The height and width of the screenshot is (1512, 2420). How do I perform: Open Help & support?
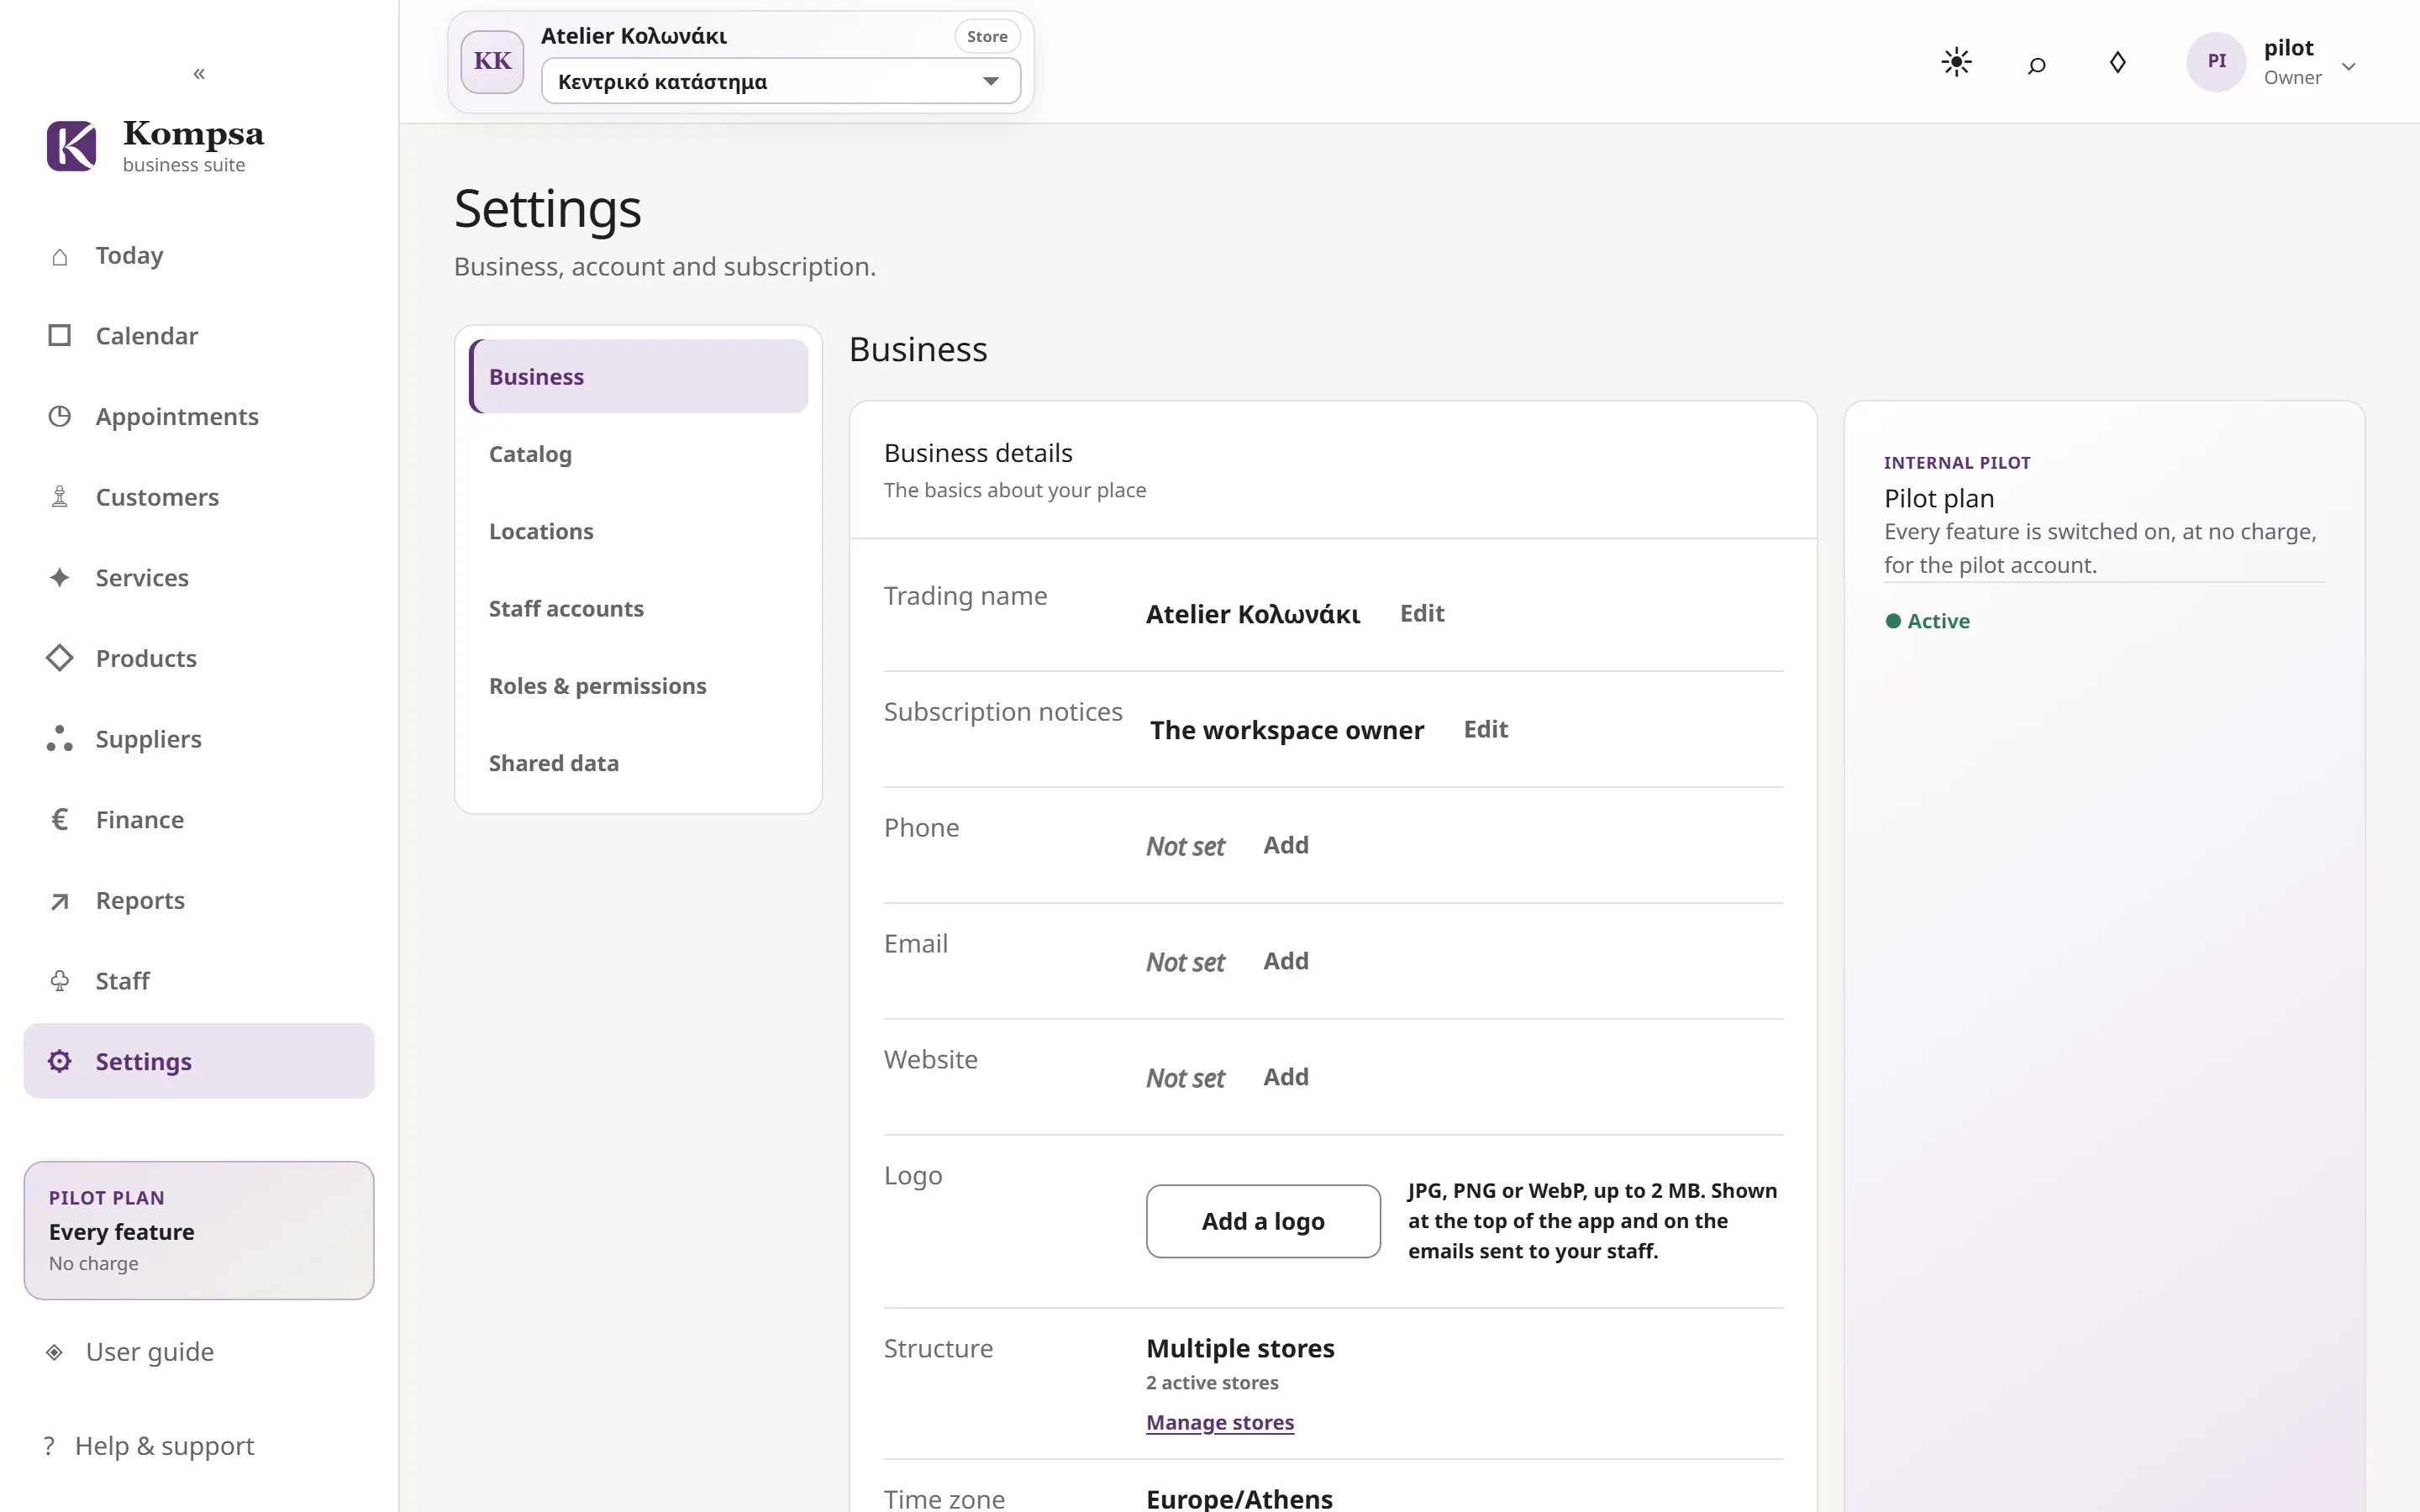pos(165,1446)
